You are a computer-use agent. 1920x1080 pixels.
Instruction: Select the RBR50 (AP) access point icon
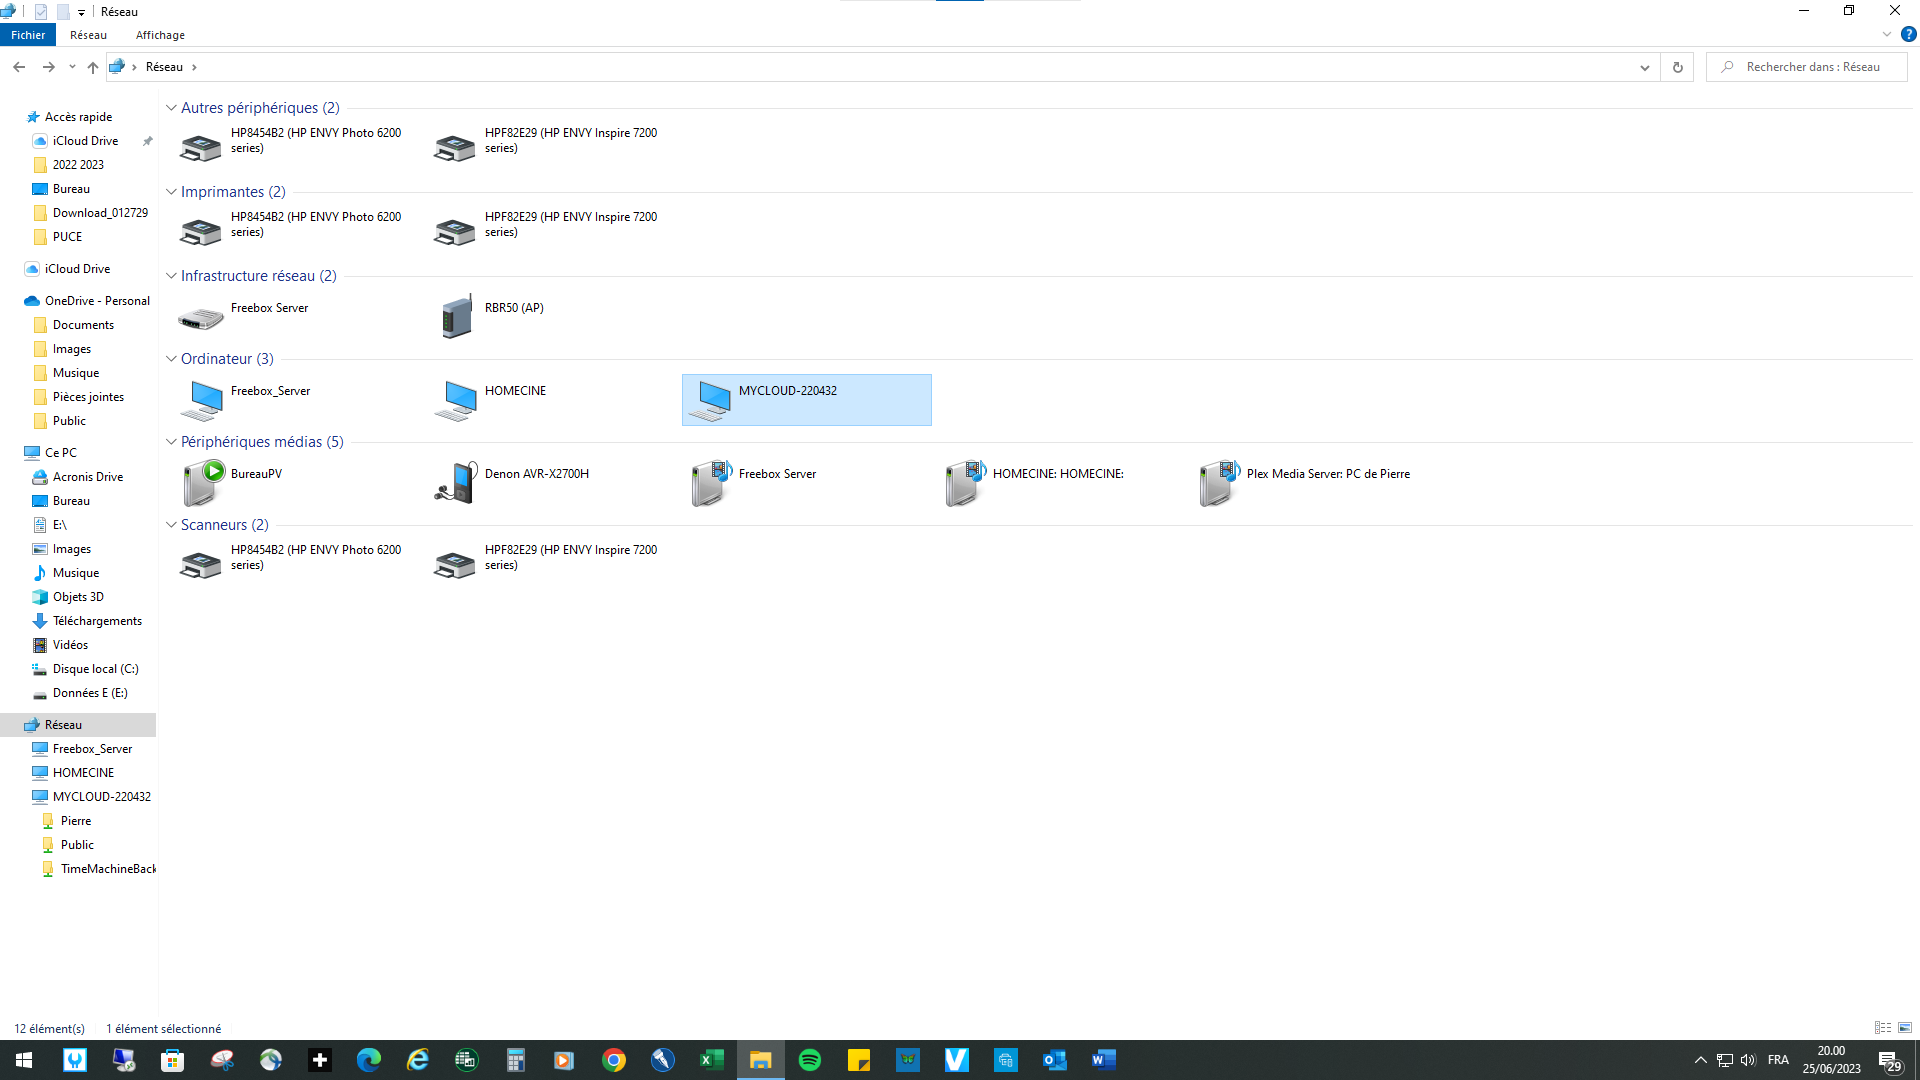(456, 317)
